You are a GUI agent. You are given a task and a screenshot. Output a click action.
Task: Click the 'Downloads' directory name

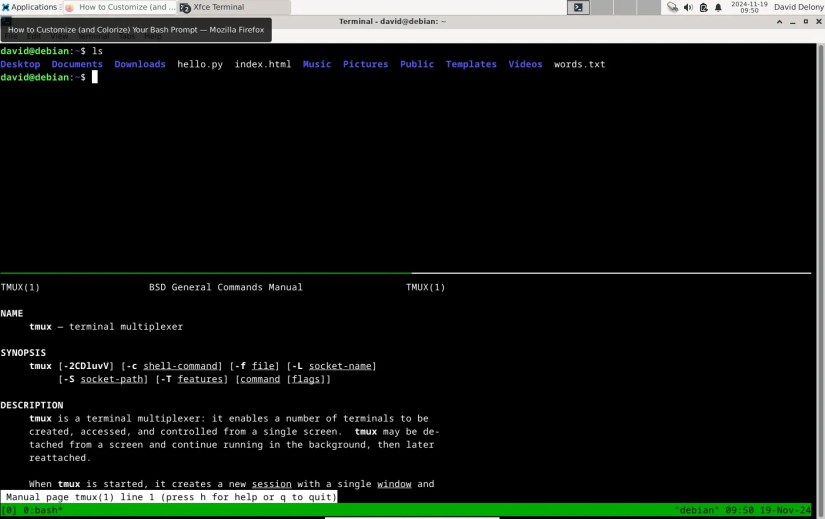click(140, 64)
